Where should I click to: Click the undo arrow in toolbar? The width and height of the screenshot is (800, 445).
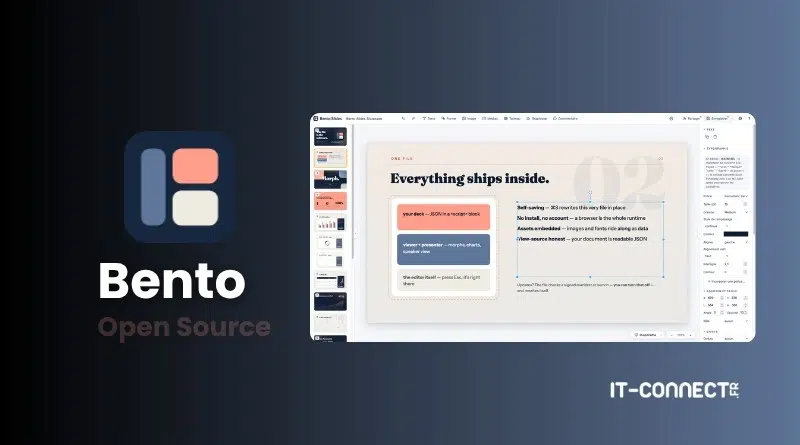403,118
